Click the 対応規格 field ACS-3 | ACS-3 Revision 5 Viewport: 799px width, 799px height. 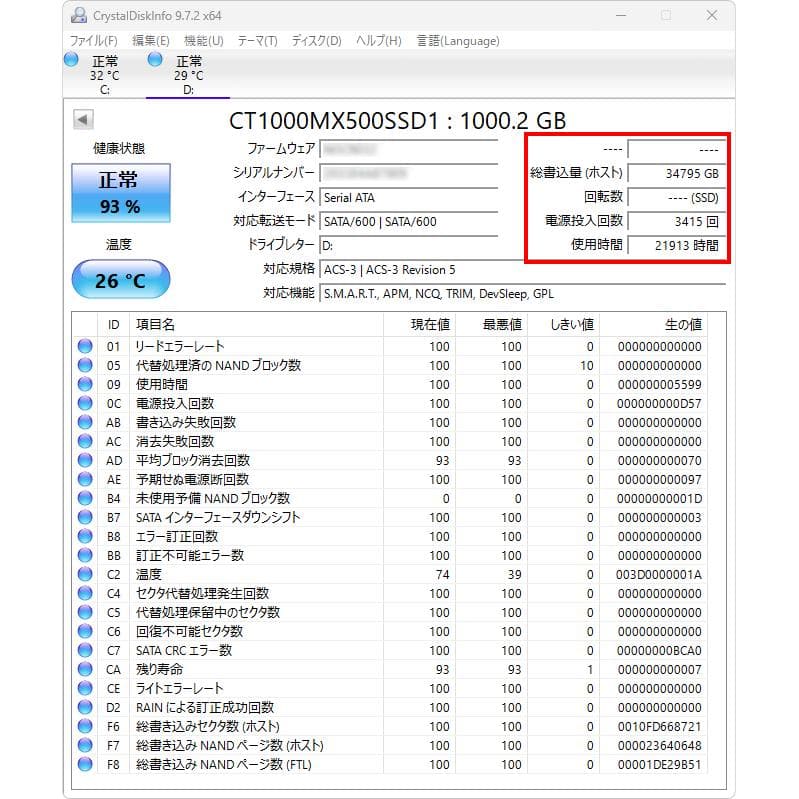pos(522,270)
